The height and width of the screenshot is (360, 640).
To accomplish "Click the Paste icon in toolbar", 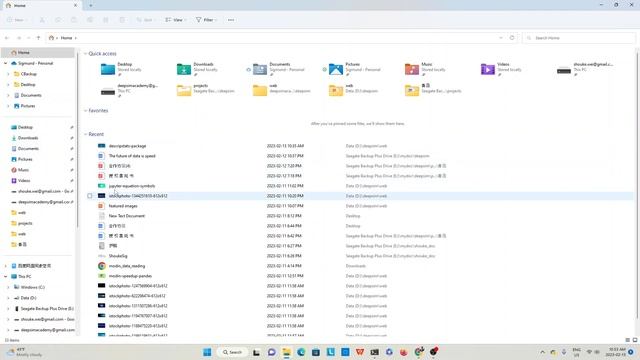I will coord(74,20).
